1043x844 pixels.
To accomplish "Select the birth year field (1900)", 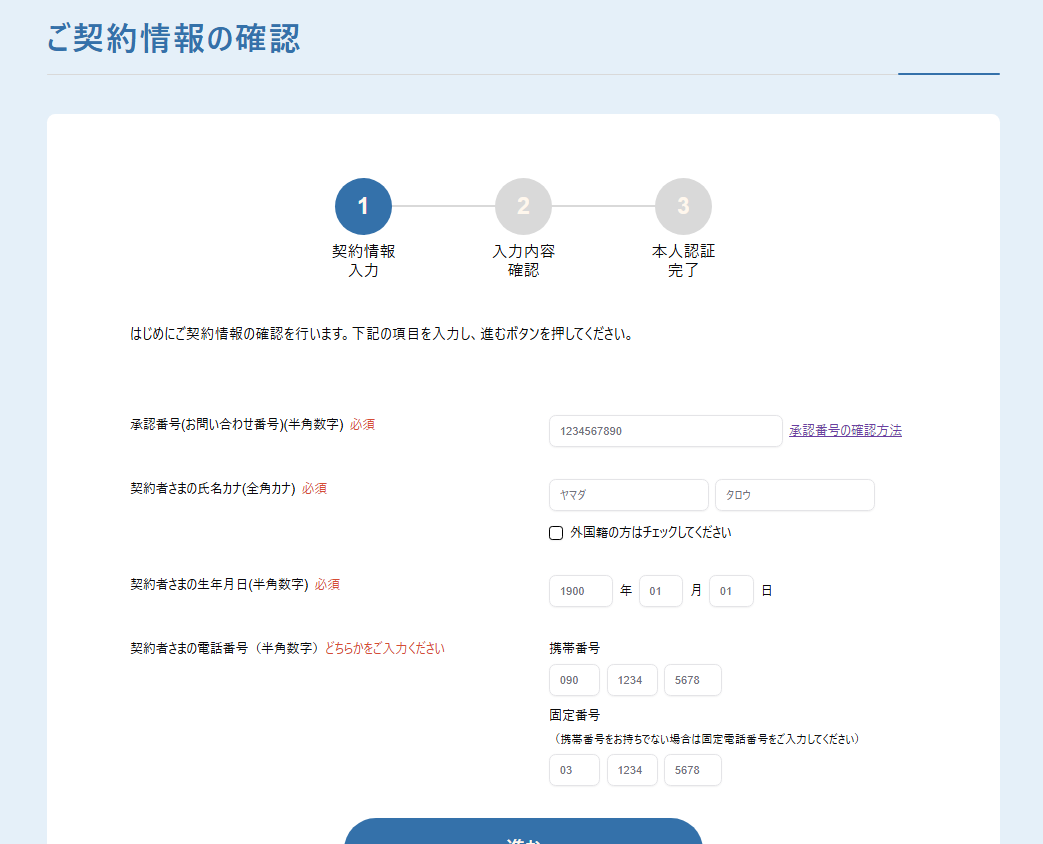I will click(x=580, y=591).
